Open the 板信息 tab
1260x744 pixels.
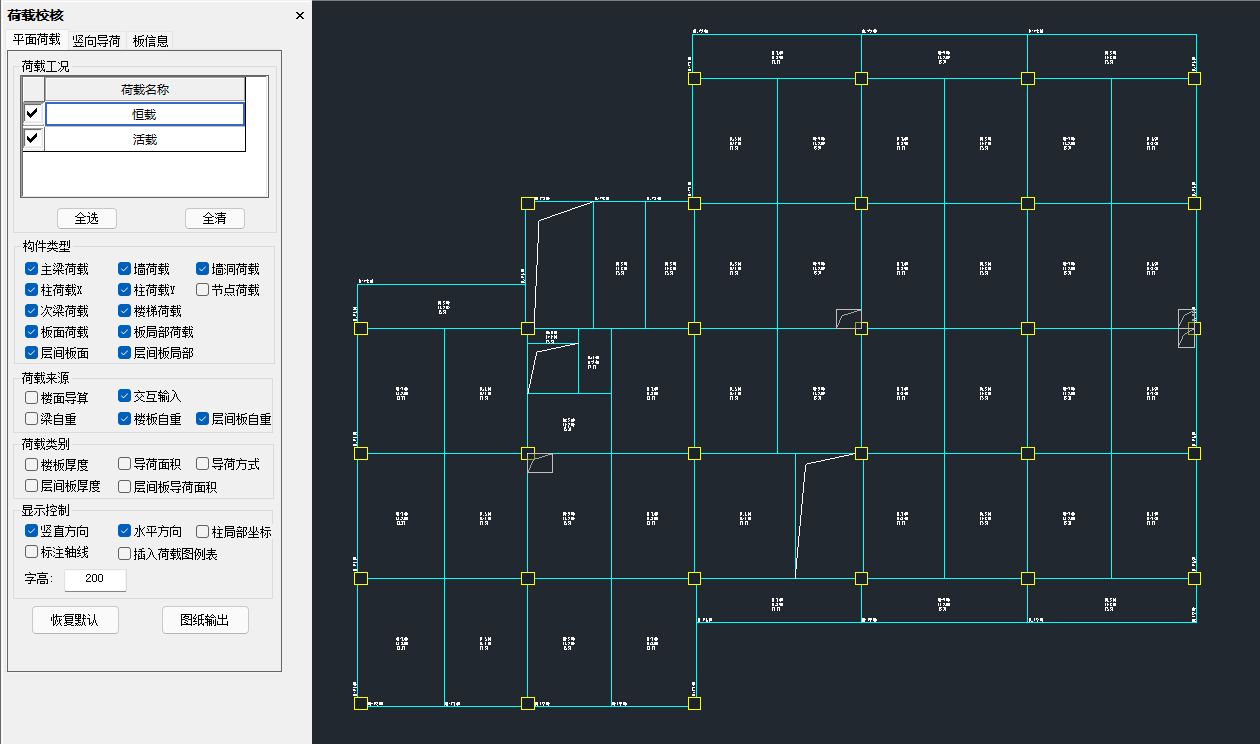(x=150, y=41)
